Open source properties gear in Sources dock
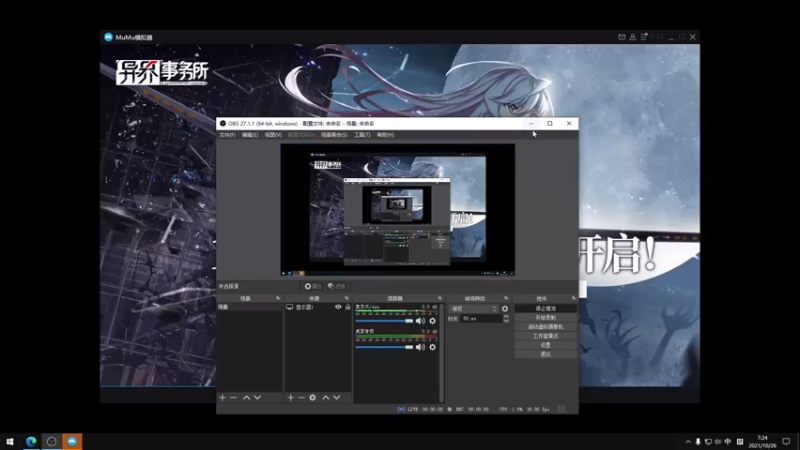Viewport: 800px width, 450px height. pyautogui.click(x=313, y=397)
